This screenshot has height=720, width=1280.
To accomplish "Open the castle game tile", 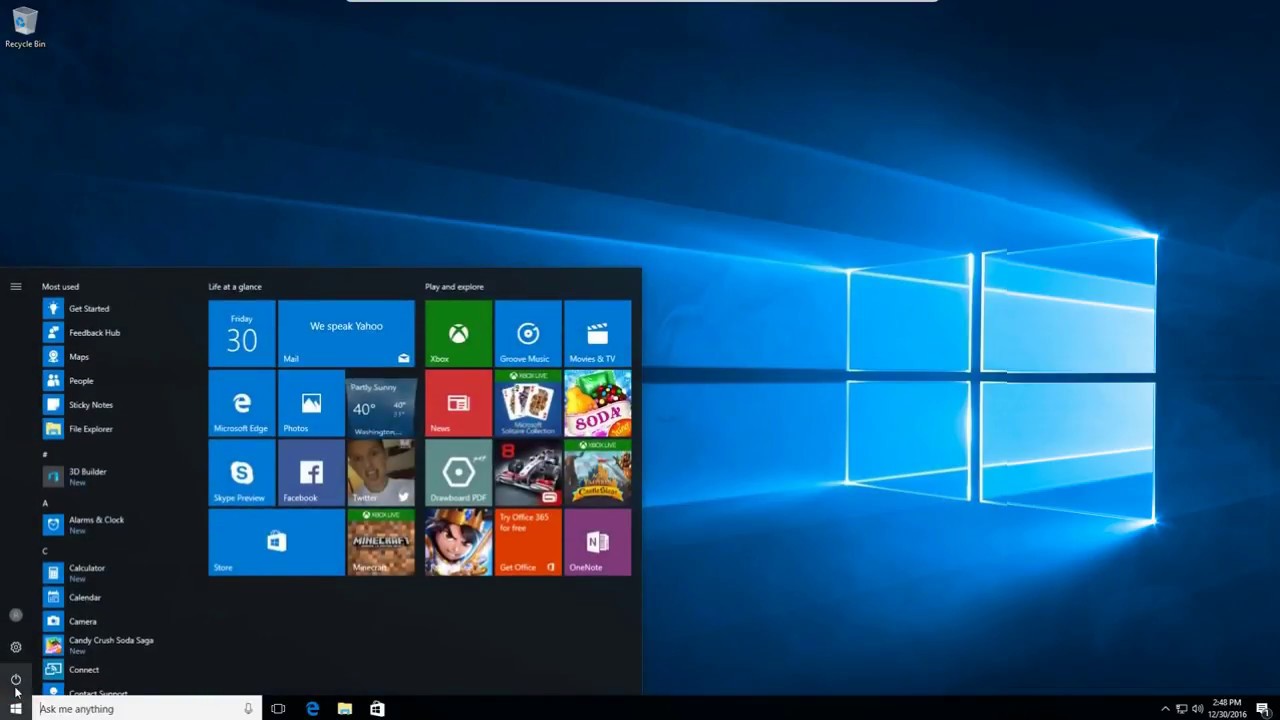I will 598,472.
